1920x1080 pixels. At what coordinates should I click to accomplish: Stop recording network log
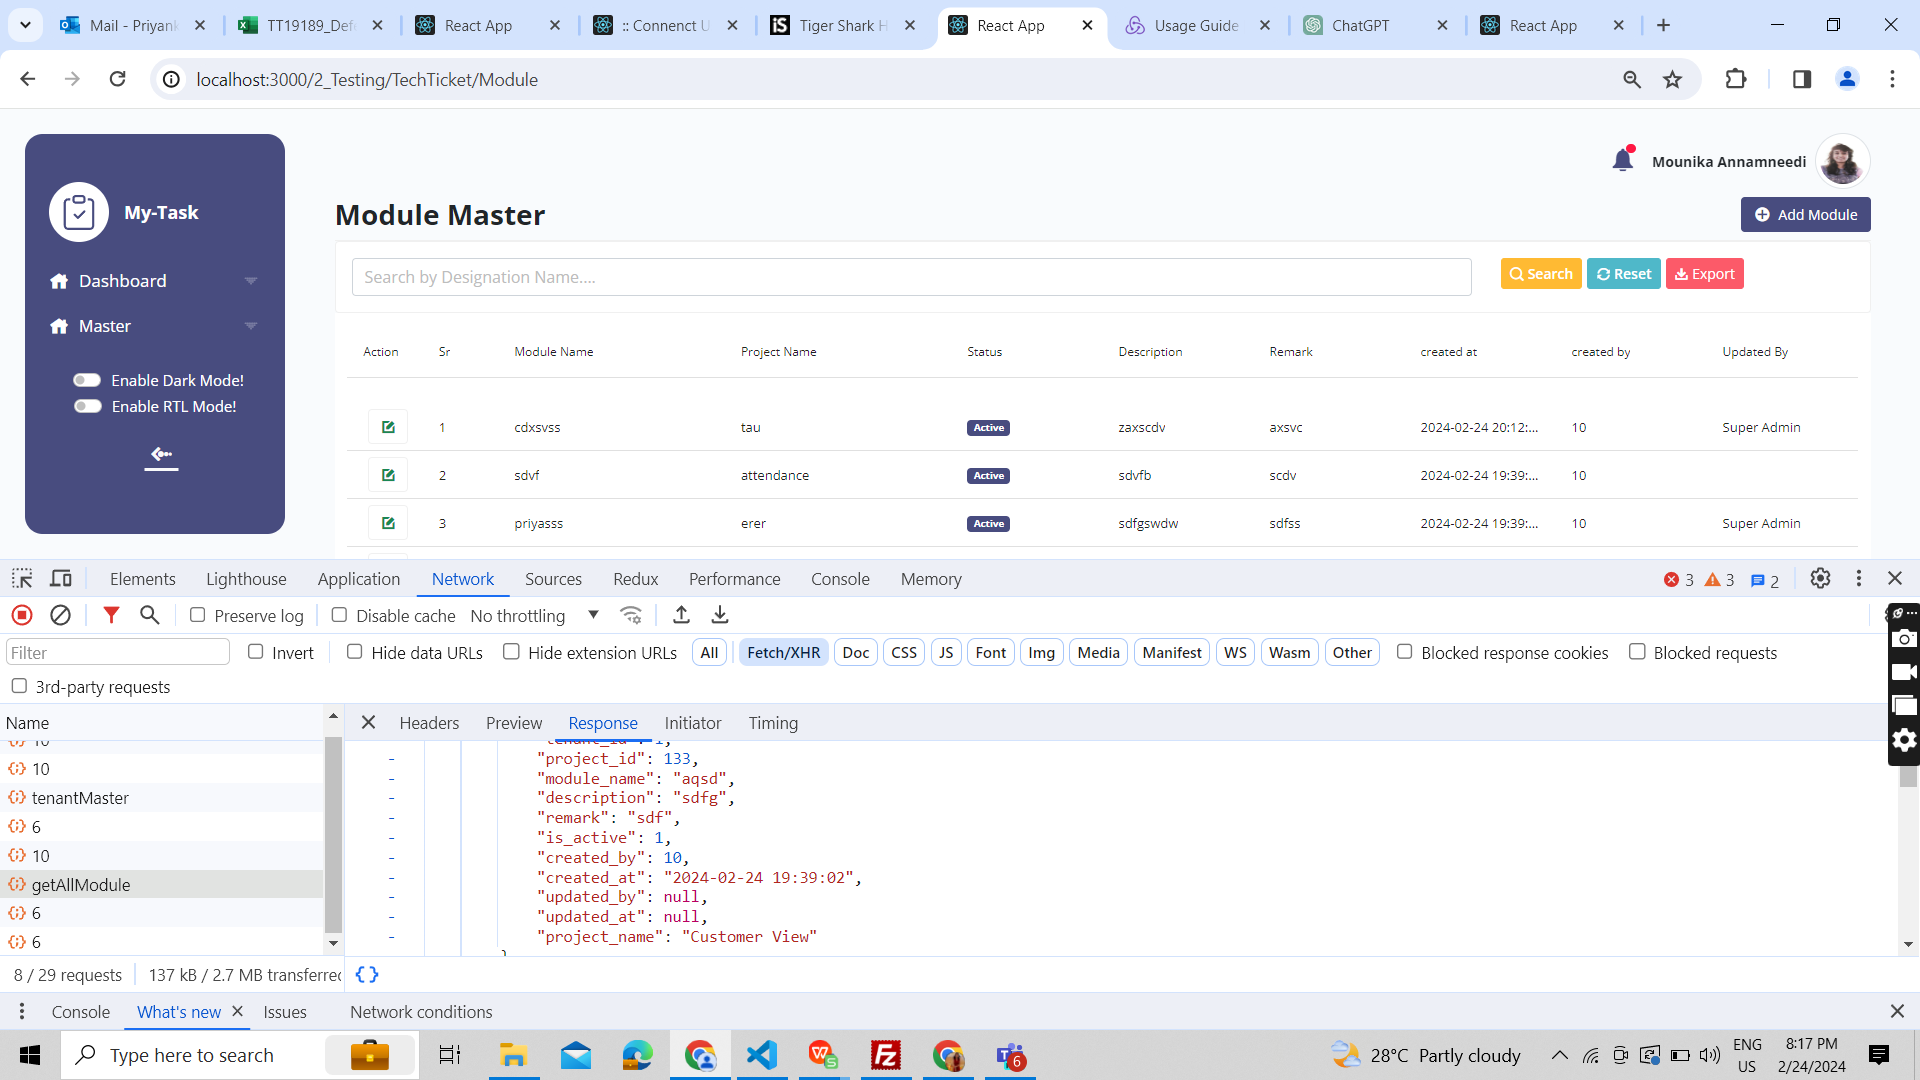click(22, 615)
